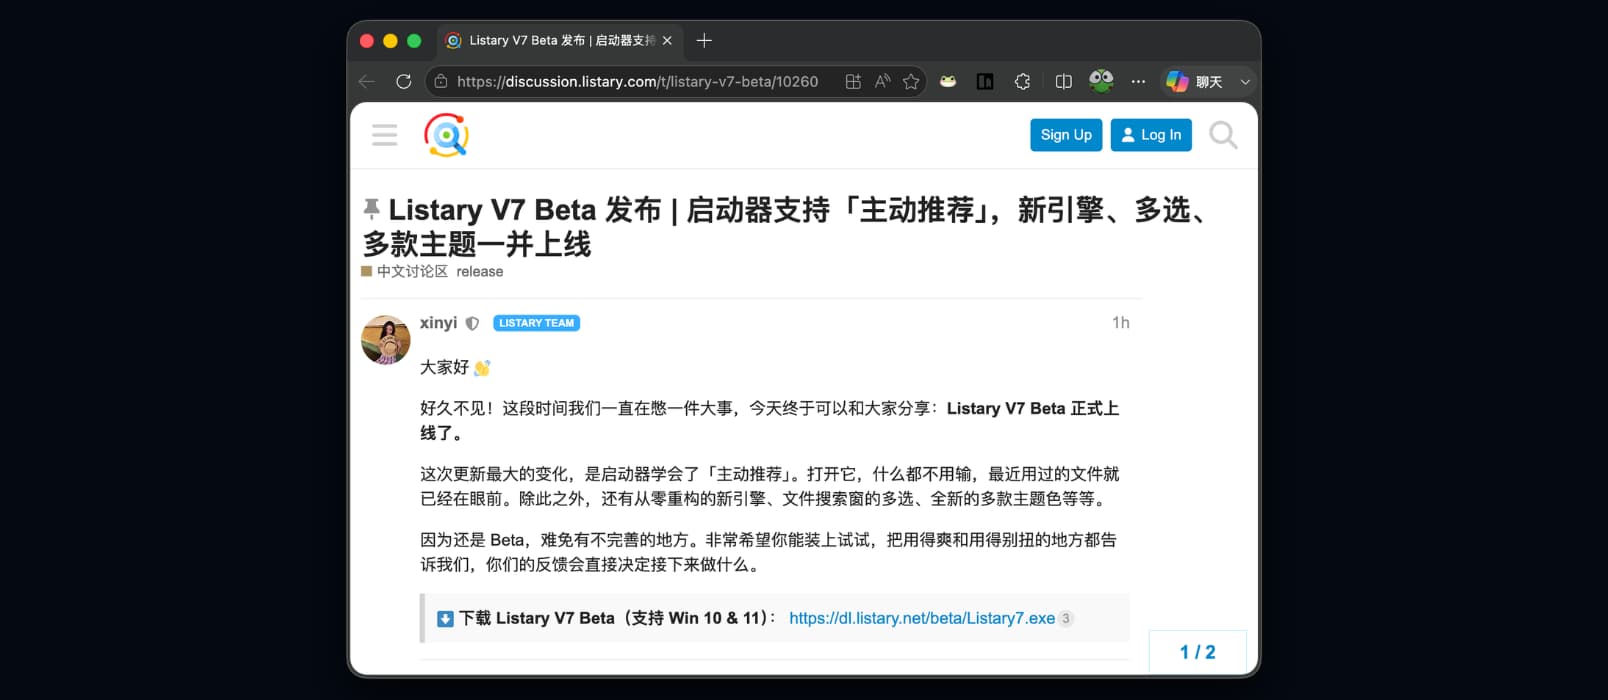Click the 1h post timestamp

[x=1121, y=323]
